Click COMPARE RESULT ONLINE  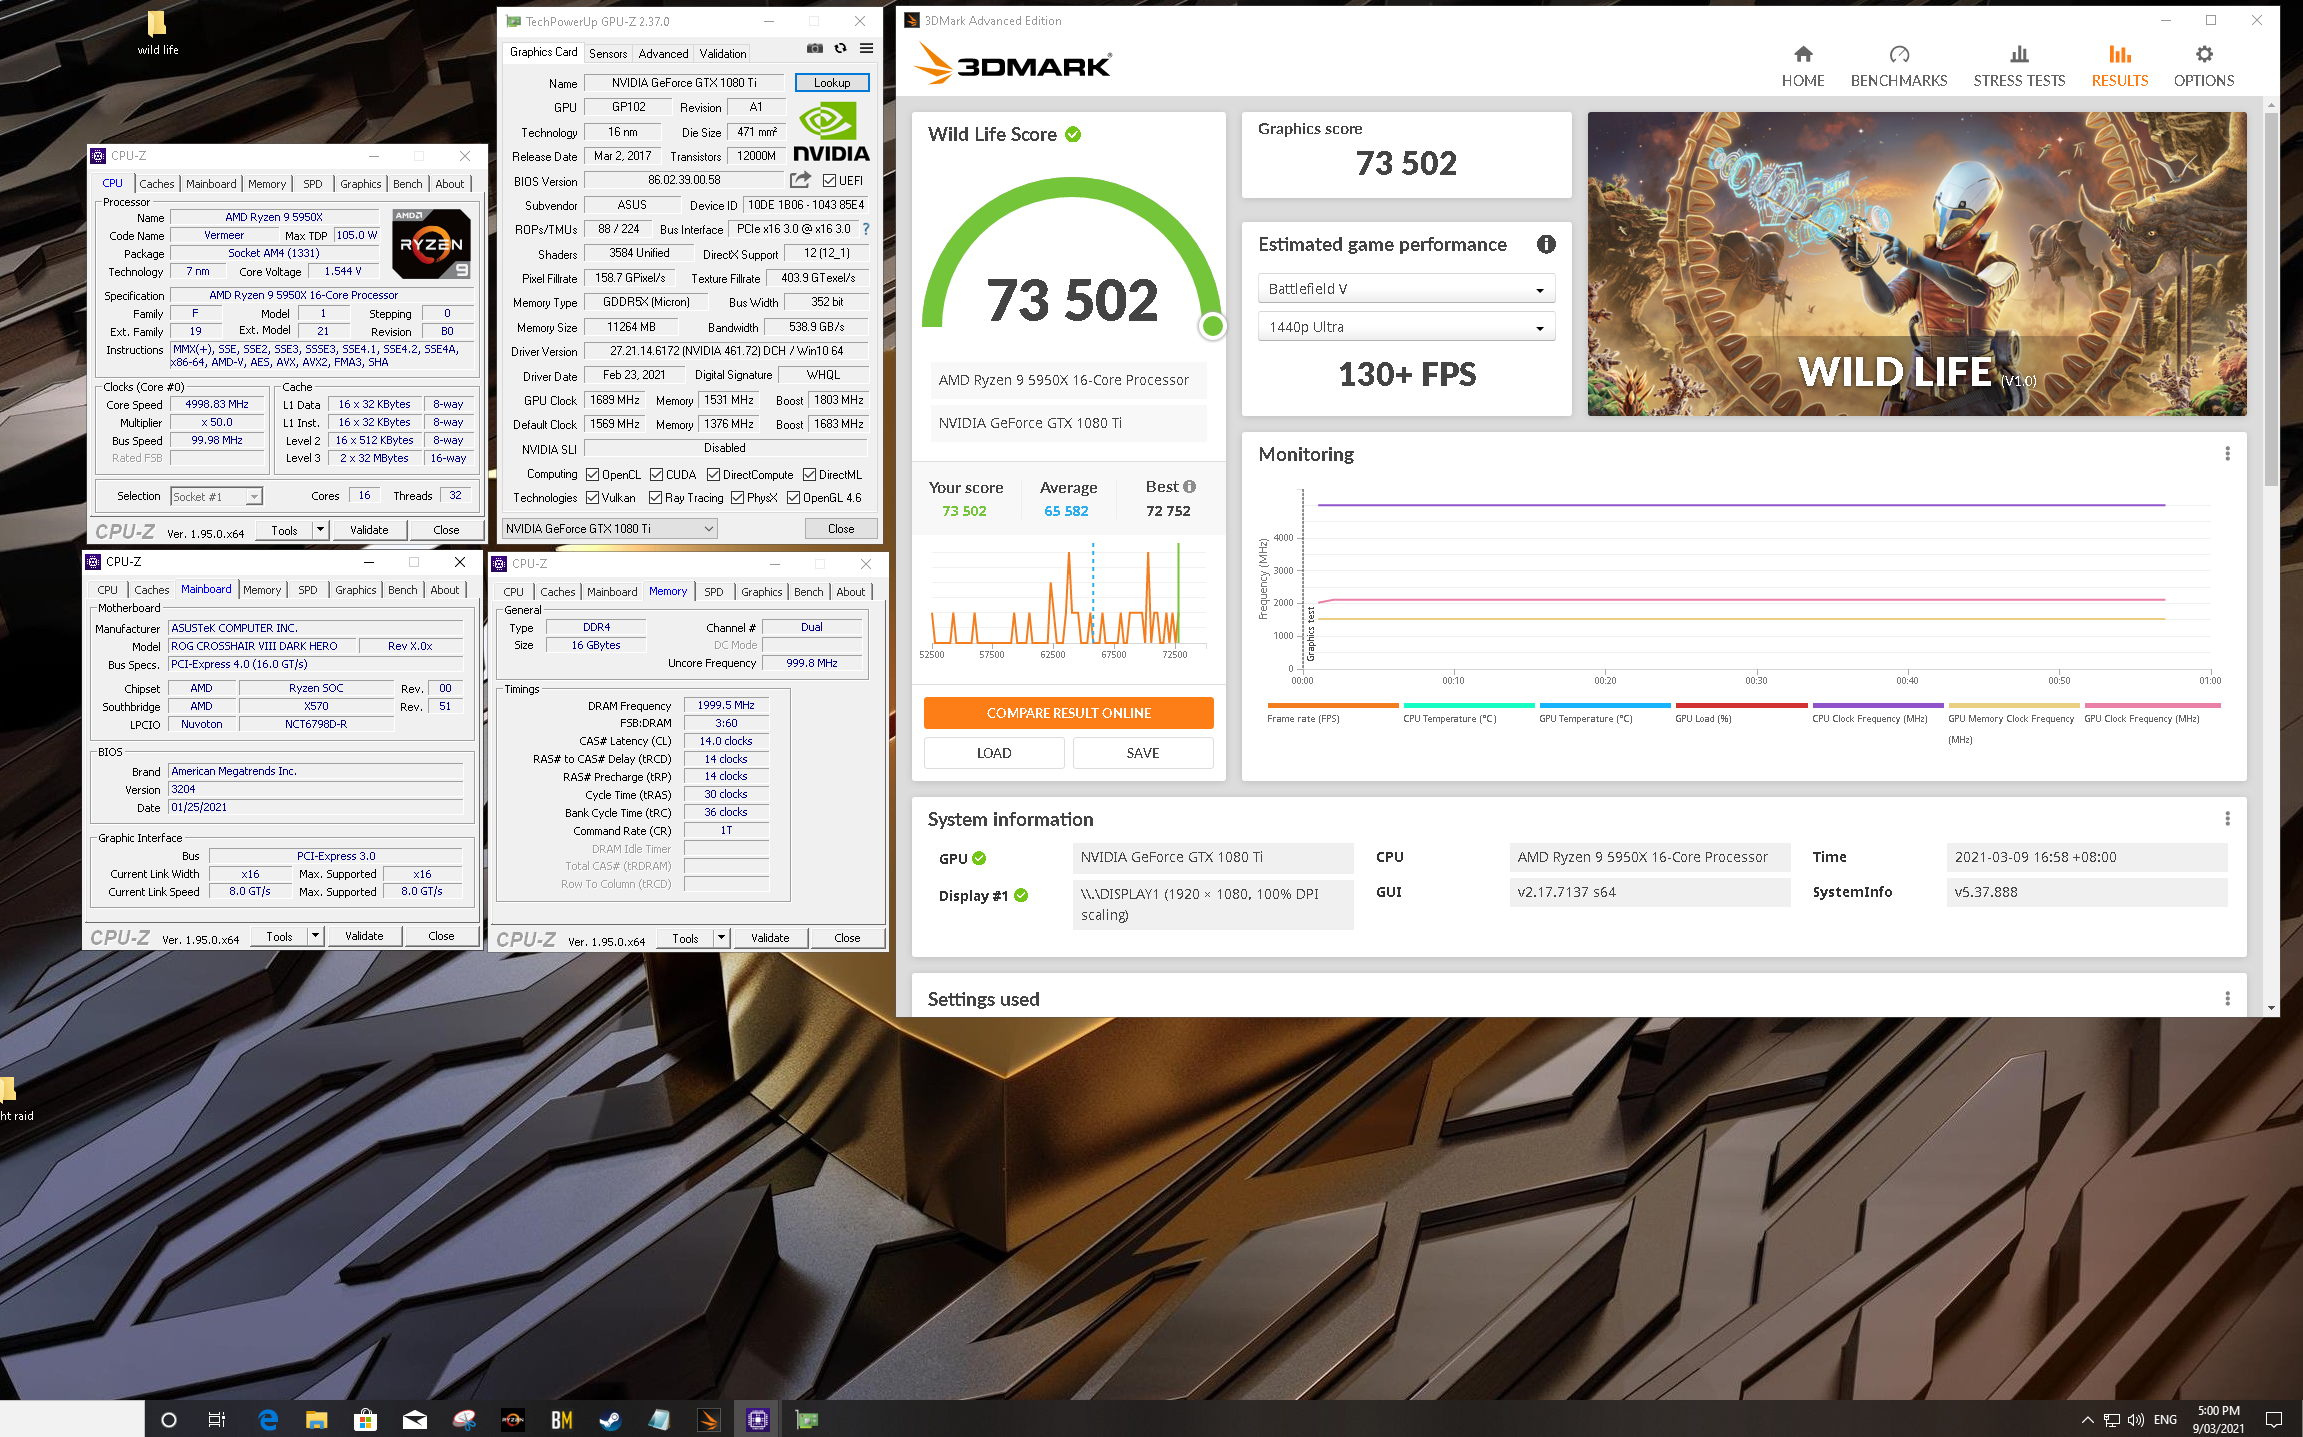[1068, 713]
